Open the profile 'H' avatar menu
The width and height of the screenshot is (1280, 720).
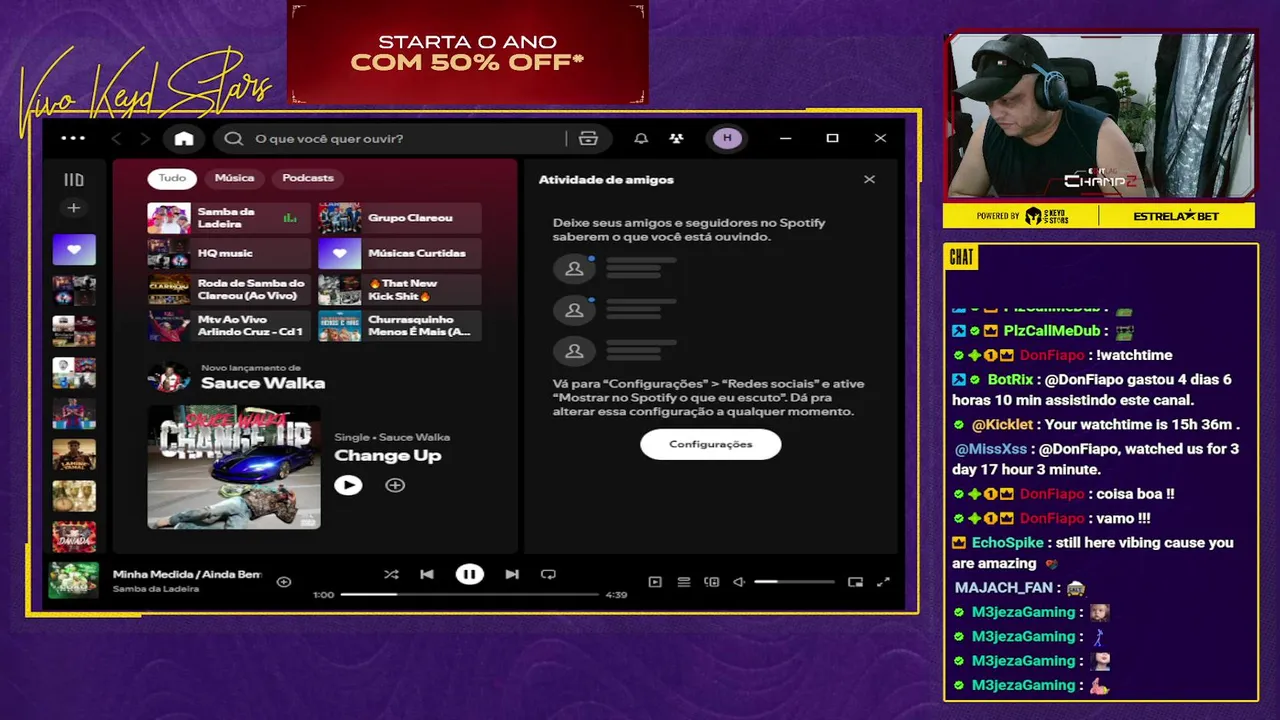coord(727,138)
